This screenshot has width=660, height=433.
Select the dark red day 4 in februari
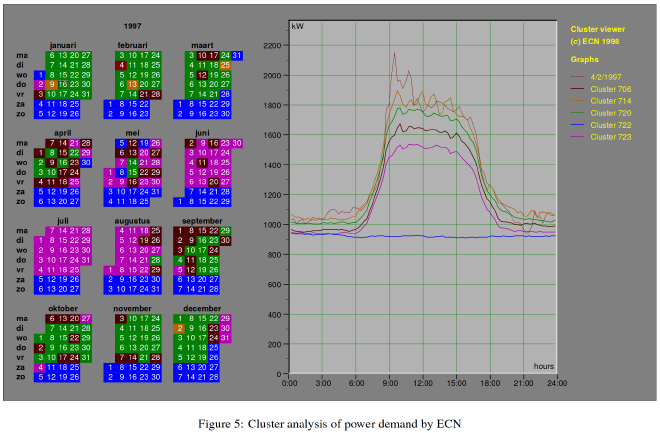pyautogui.click(x=121, y=65)
